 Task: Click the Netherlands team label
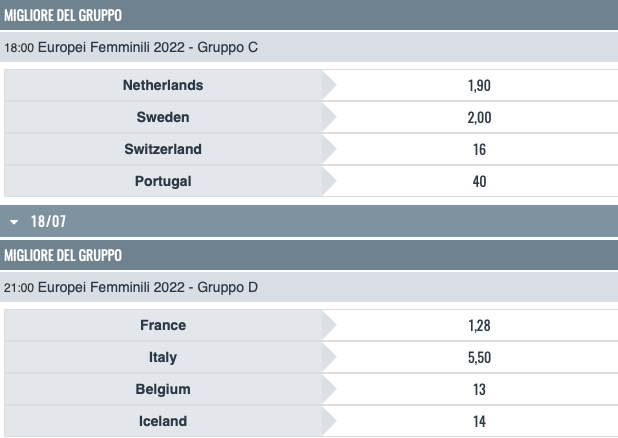point(163,86)
